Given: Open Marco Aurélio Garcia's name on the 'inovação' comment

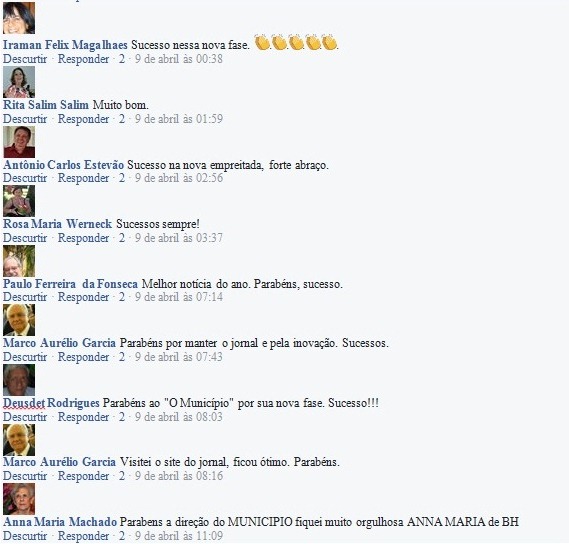Looking at the screenshot, I should point(60,343).
